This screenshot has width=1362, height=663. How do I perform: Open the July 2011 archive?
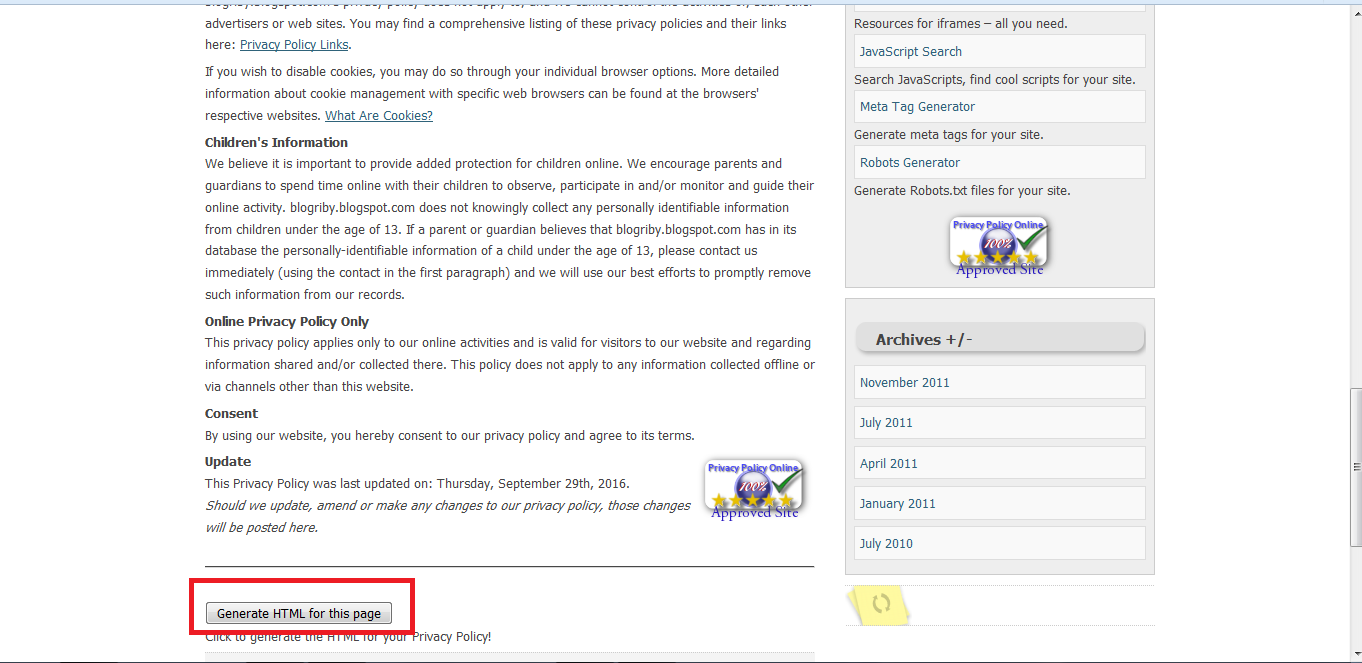pos(999,422)
